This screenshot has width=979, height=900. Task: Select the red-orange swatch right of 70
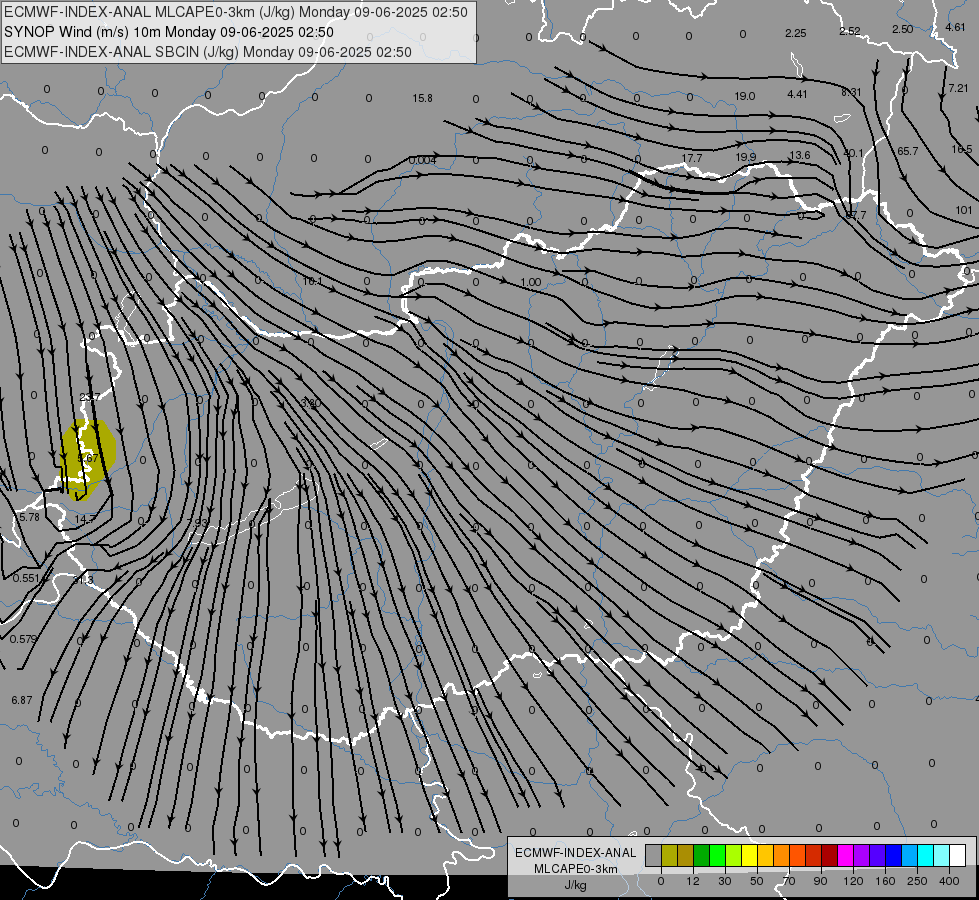click(798, 855)
